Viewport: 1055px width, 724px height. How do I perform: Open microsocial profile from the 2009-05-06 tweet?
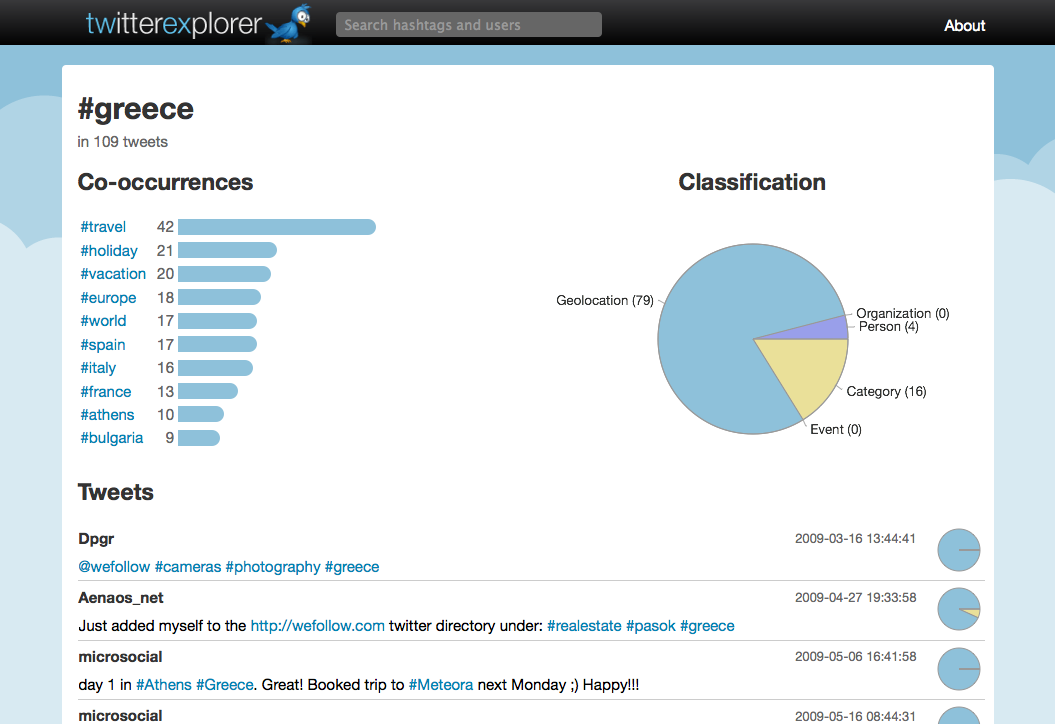click(x=120, y=657)
